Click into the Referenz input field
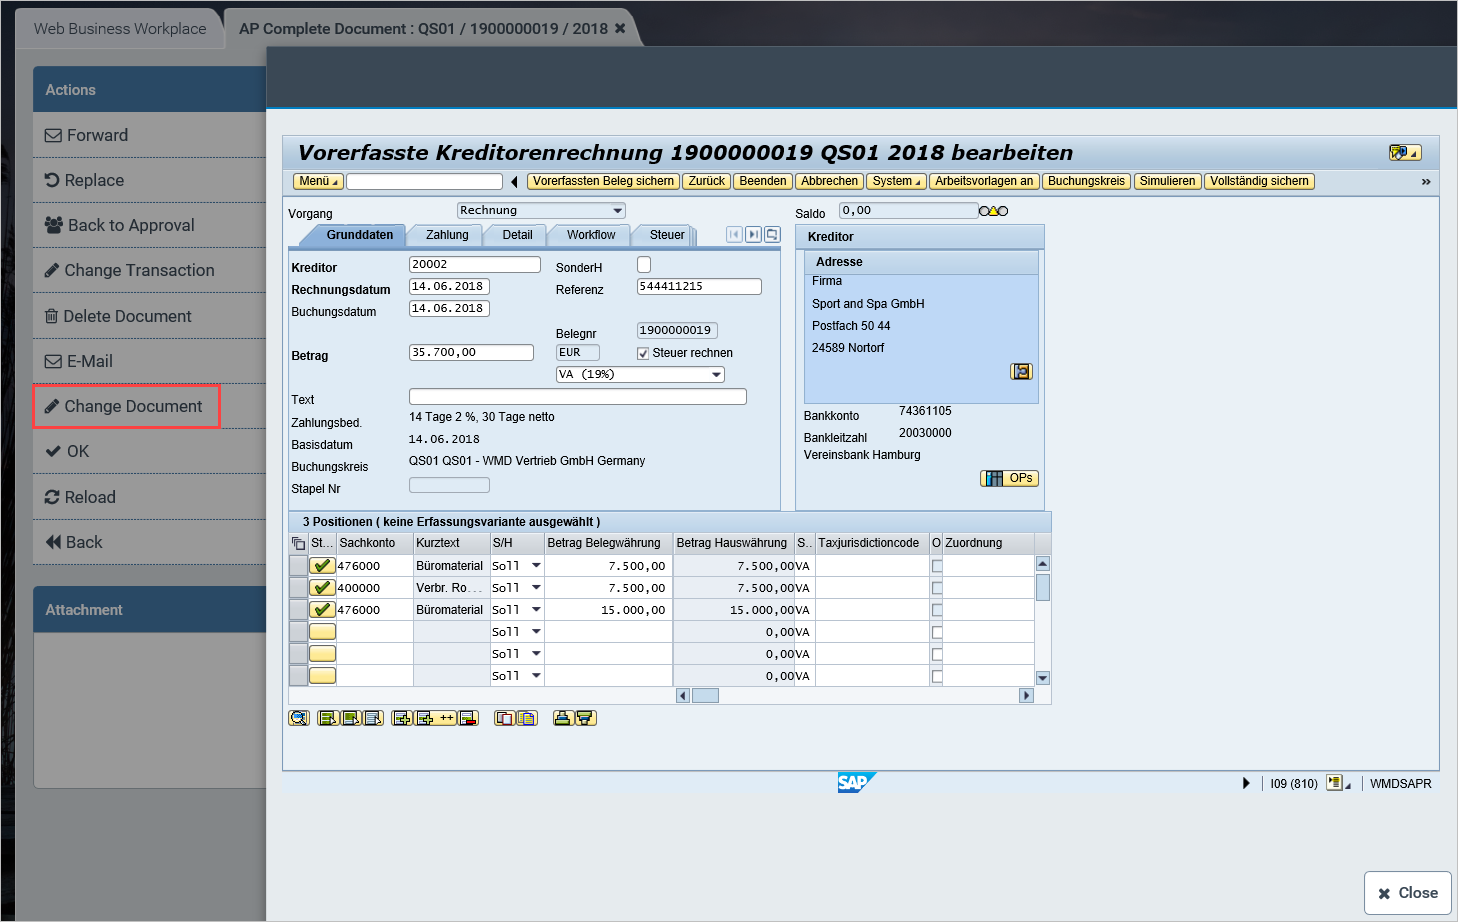This screenshot has width=1458, height=922. 698,287
